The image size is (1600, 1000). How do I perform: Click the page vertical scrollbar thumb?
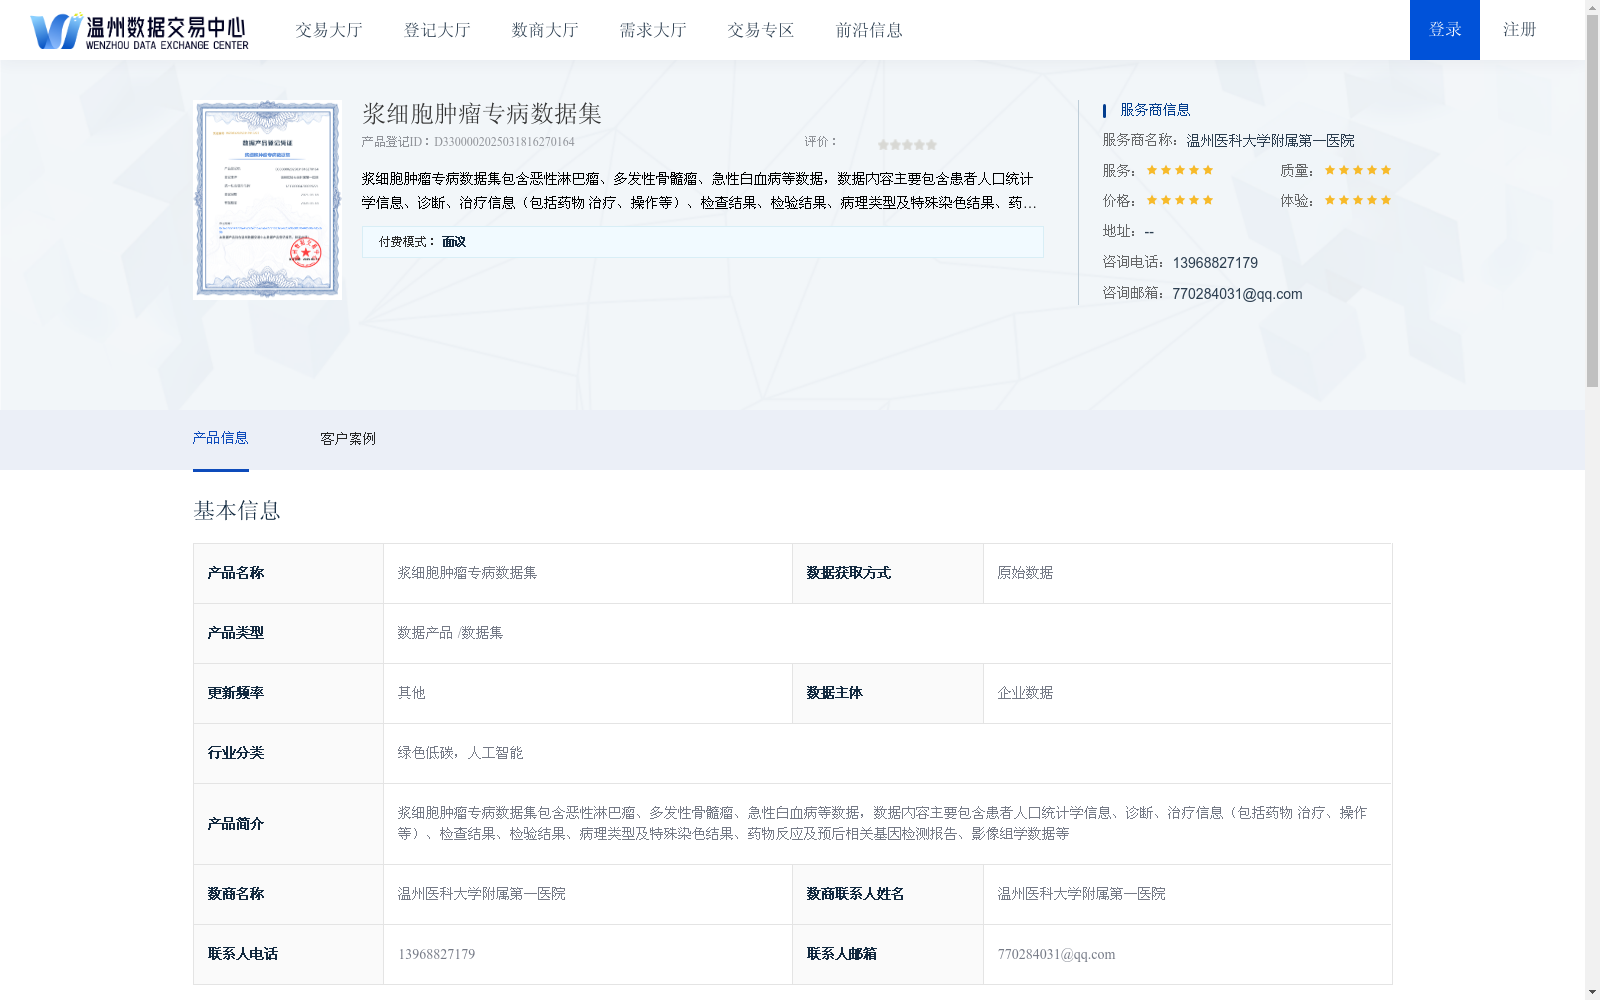pos(1592,200)
